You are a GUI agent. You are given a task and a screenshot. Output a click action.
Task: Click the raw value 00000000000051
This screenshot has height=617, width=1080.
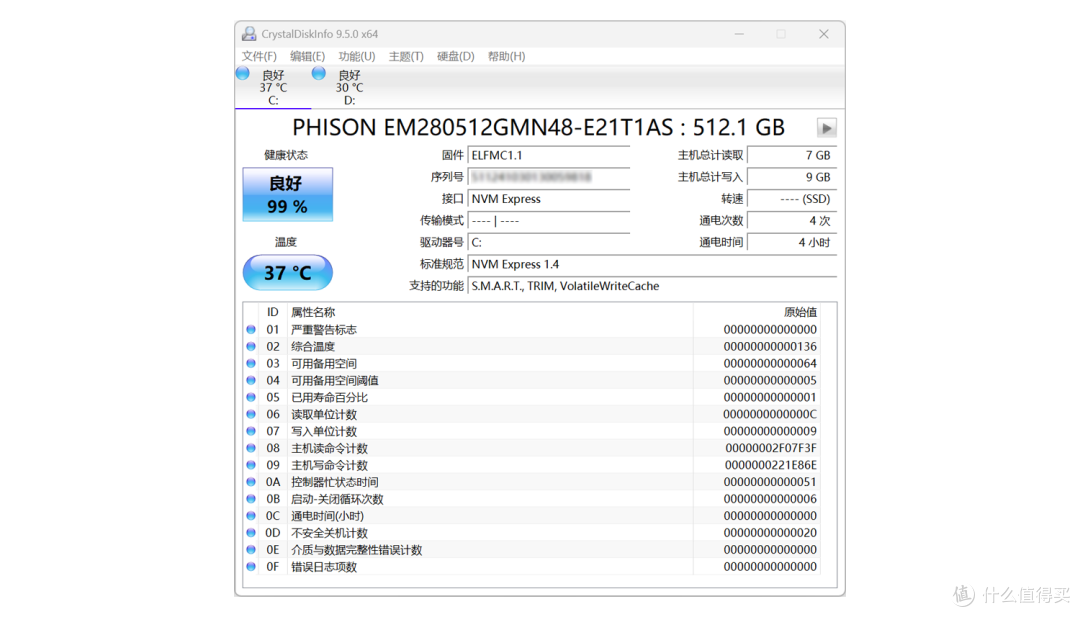770,482
